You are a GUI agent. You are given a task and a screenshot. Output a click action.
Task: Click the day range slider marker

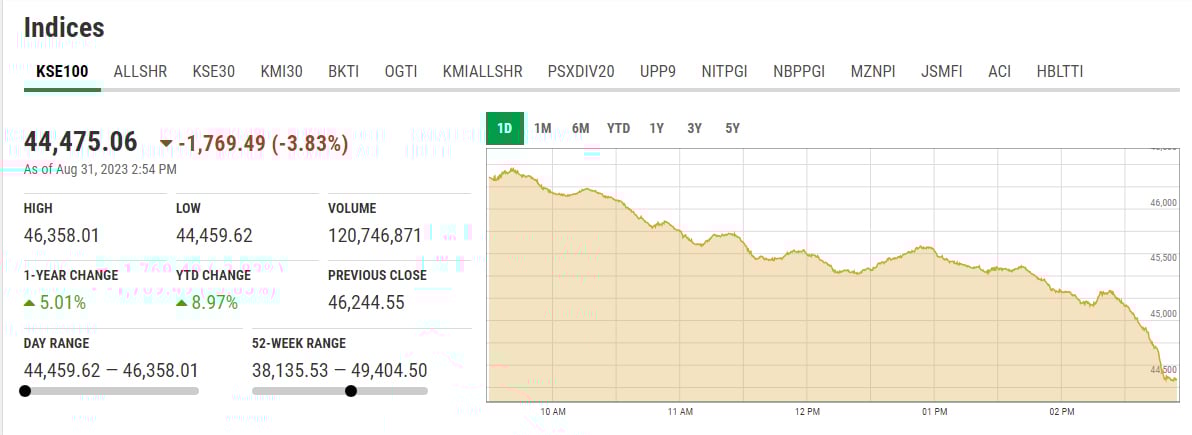[25, 391]
